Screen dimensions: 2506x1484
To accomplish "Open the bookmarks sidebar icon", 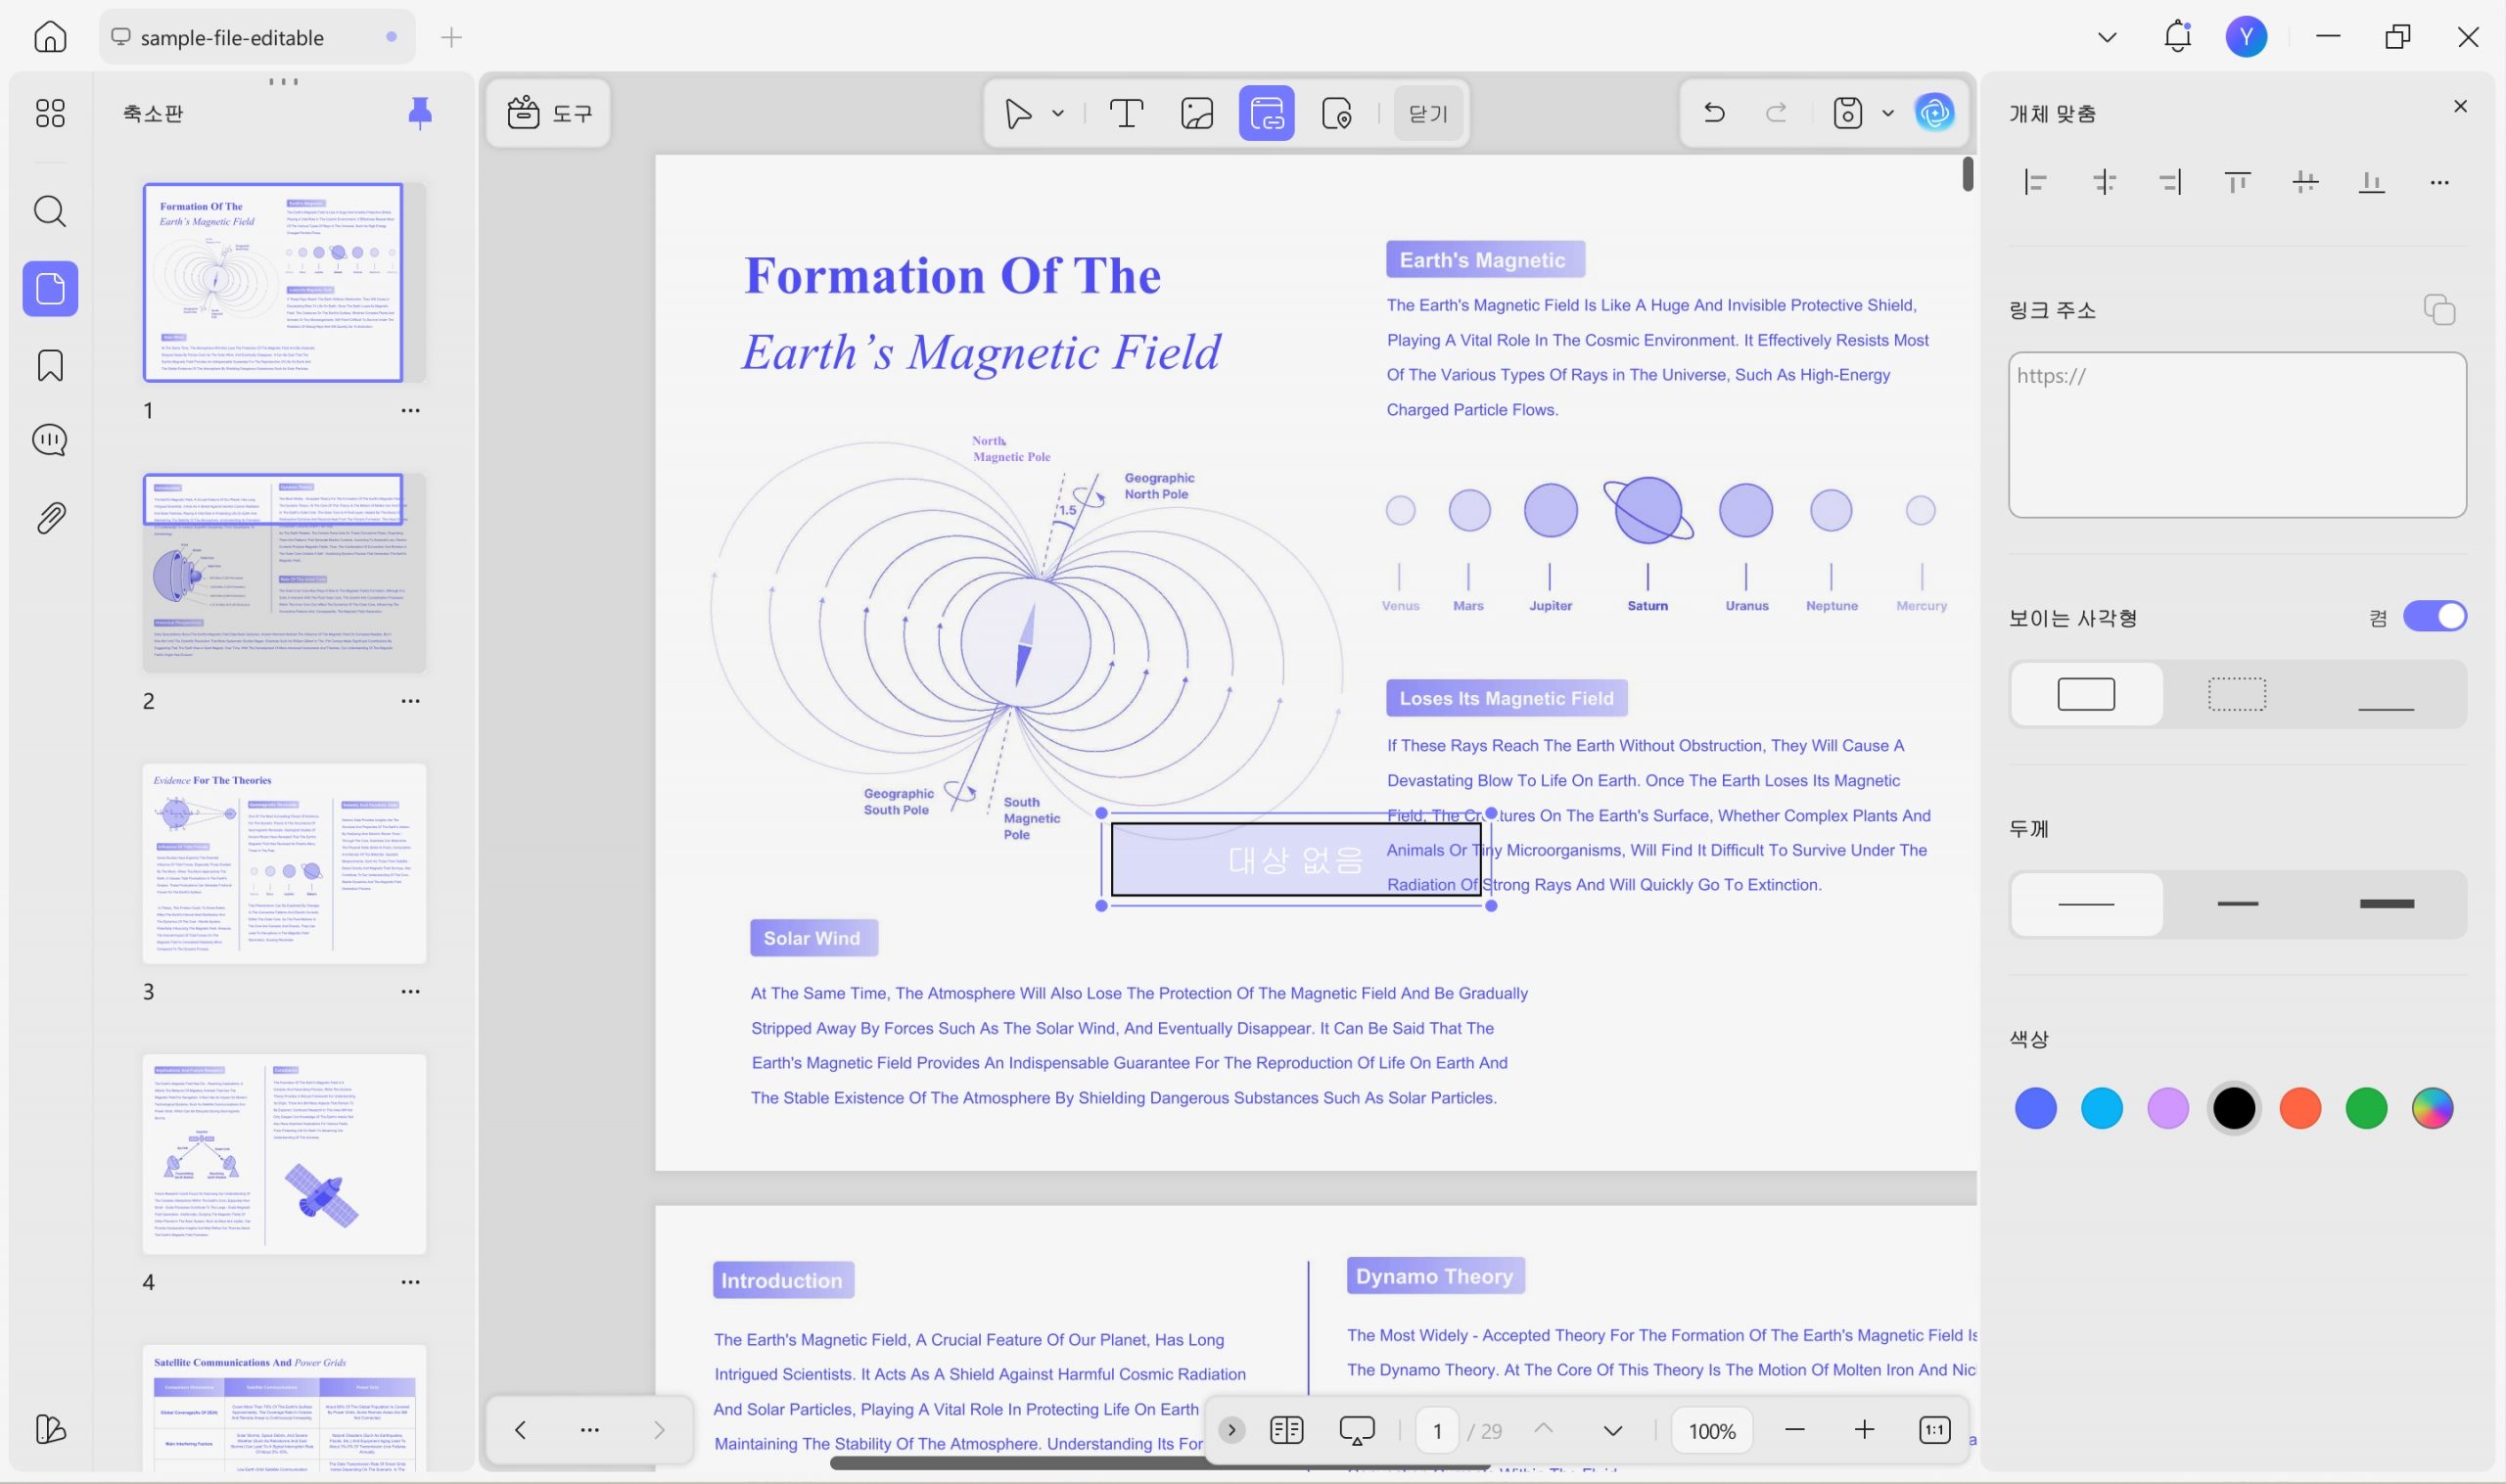I will (x=50, y=365).
